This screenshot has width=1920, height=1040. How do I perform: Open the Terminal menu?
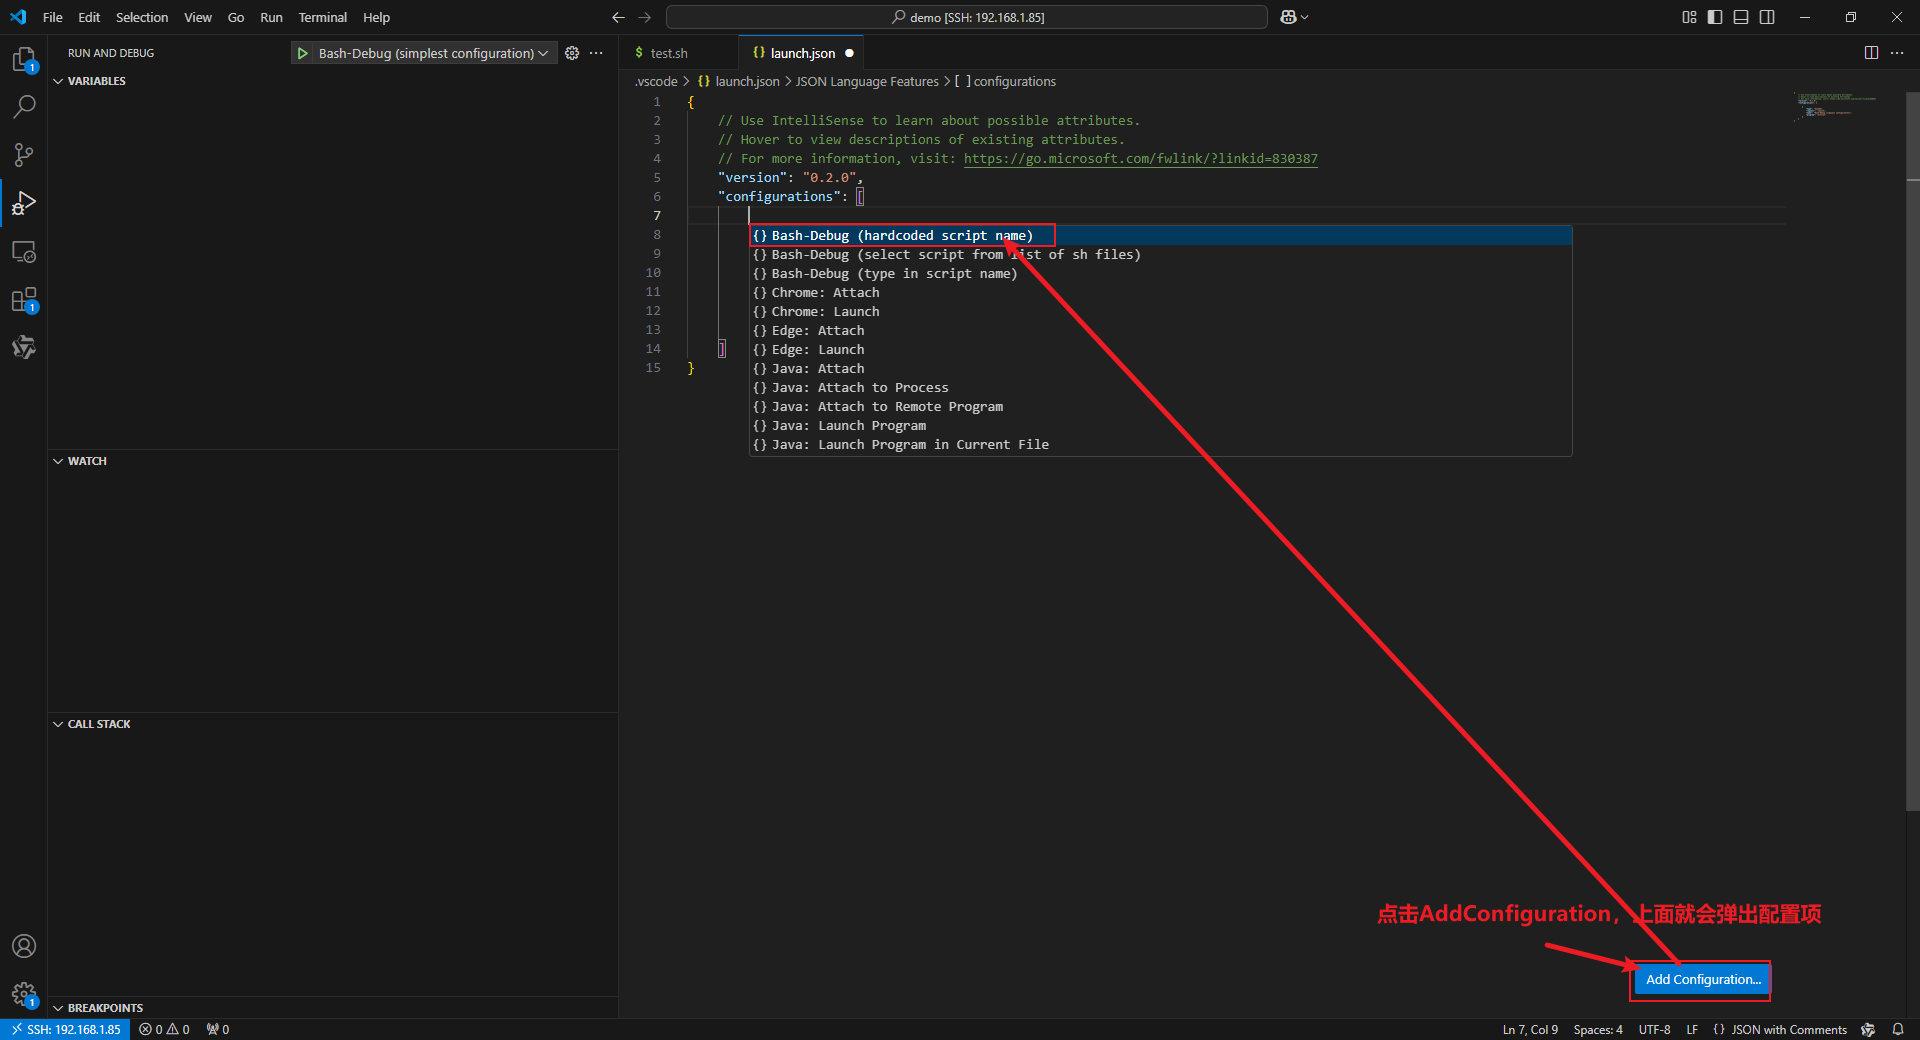[323, 17]
